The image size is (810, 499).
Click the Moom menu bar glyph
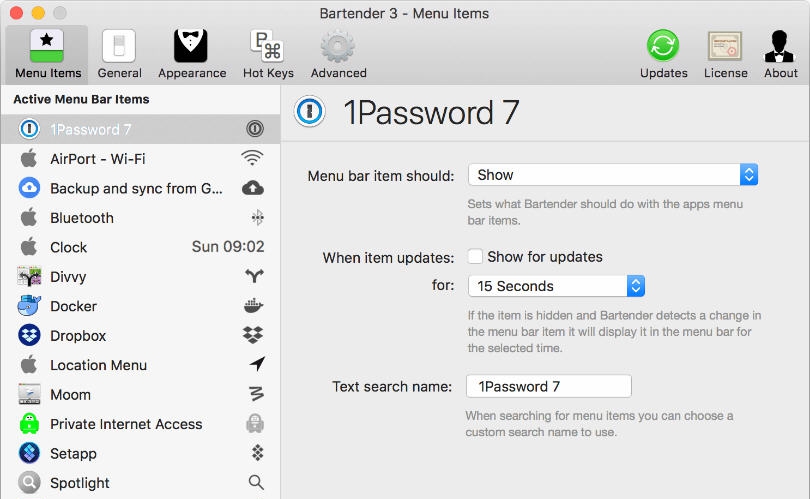click(256, 394)
